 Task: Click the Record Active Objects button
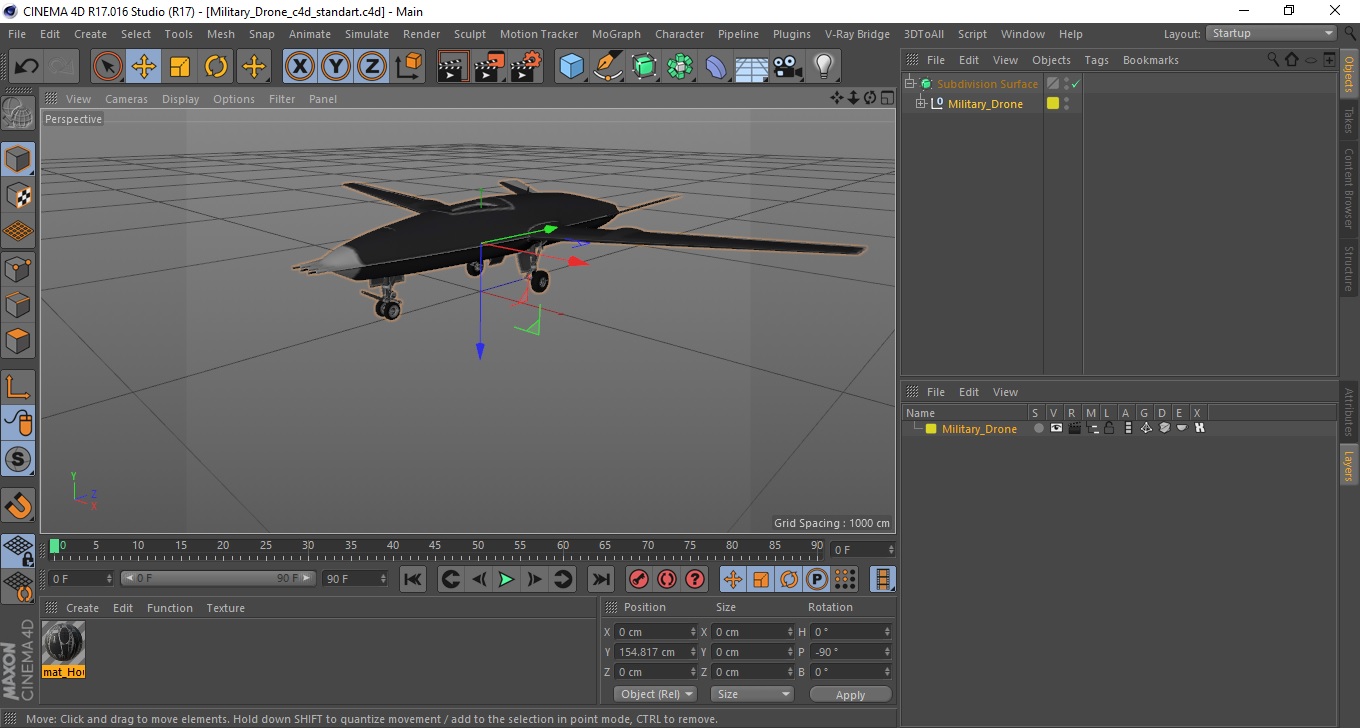[x=638, y=579]
